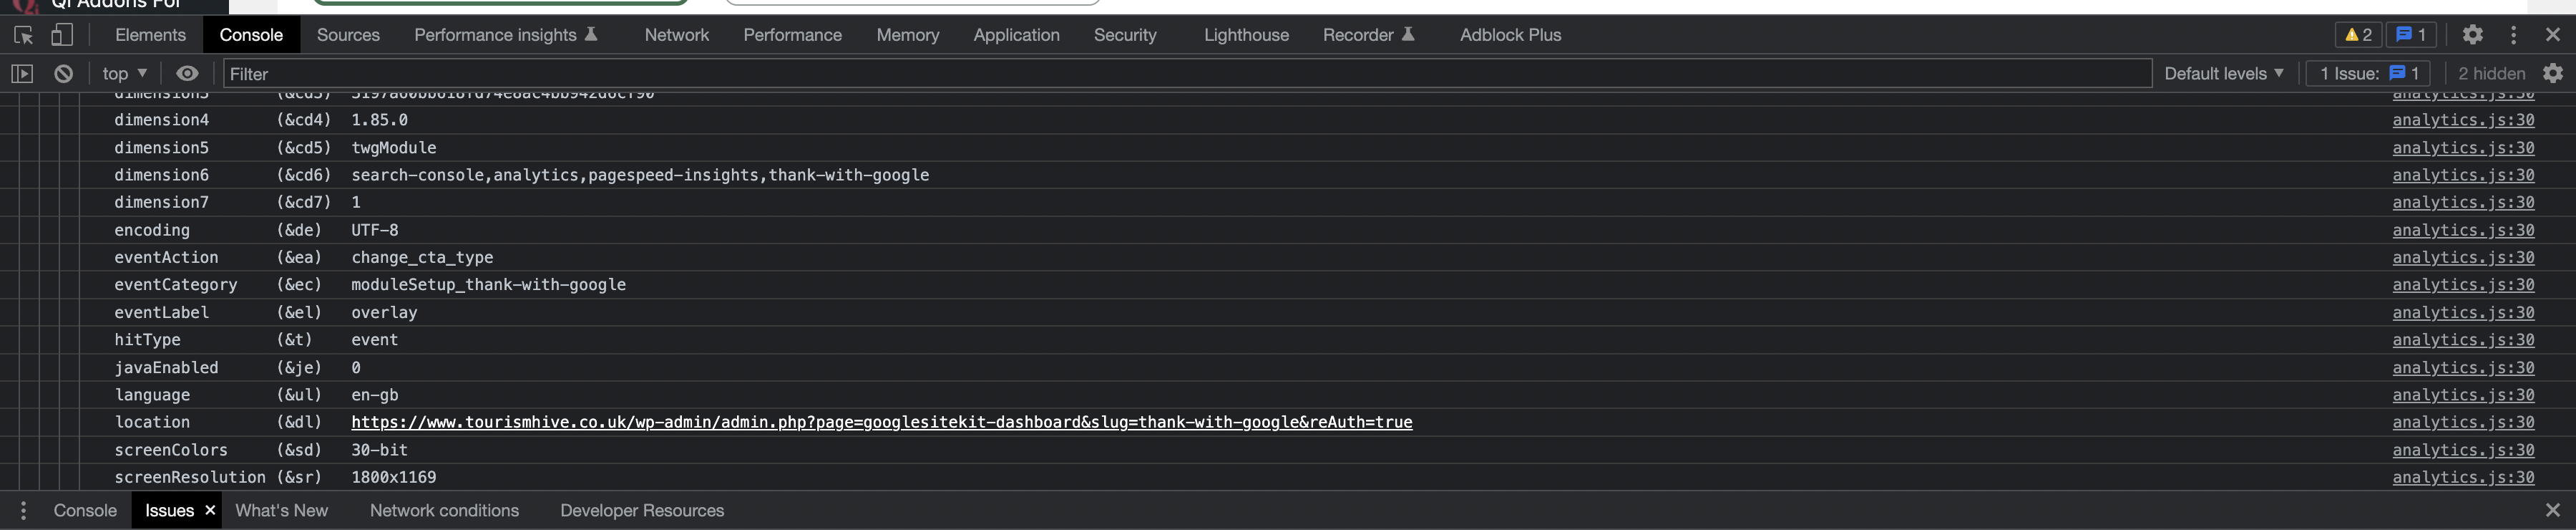Create live expression with eye icon

coord(187,74)
